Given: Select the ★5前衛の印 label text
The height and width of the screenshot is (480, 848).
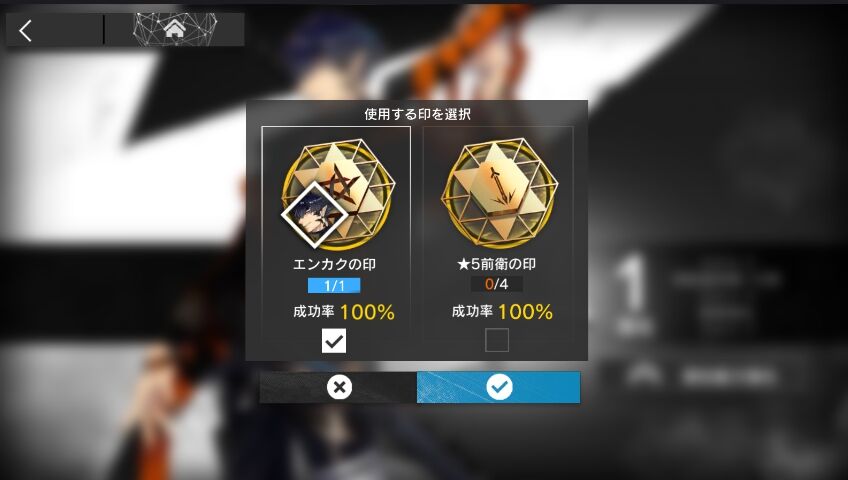Looking at the screenshot, I should click(496, 264).
